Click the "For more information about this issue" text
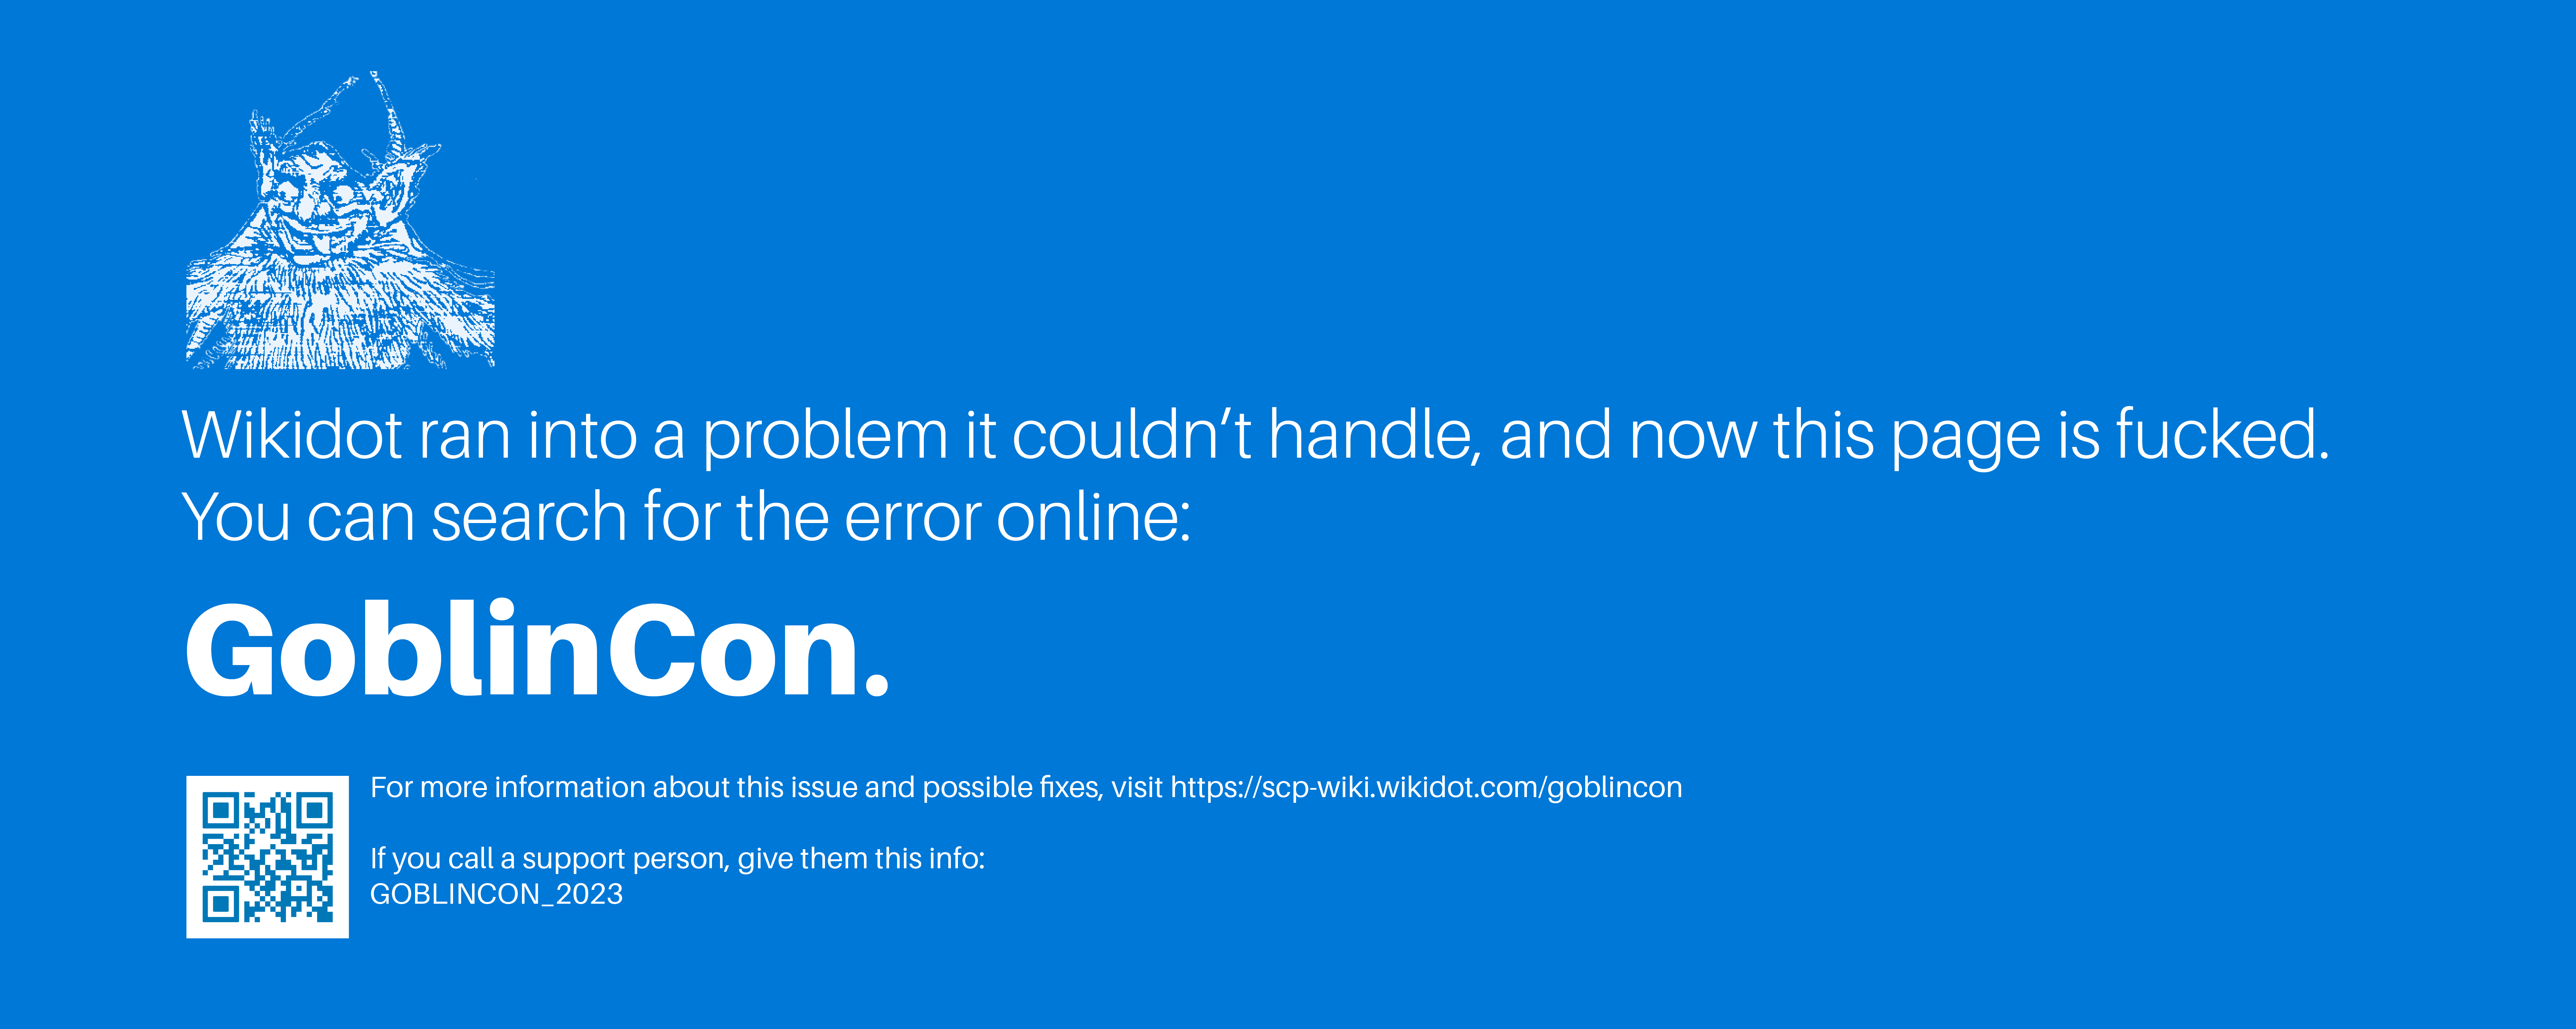Screen dimensions: 2576x1029 point(614,788)
